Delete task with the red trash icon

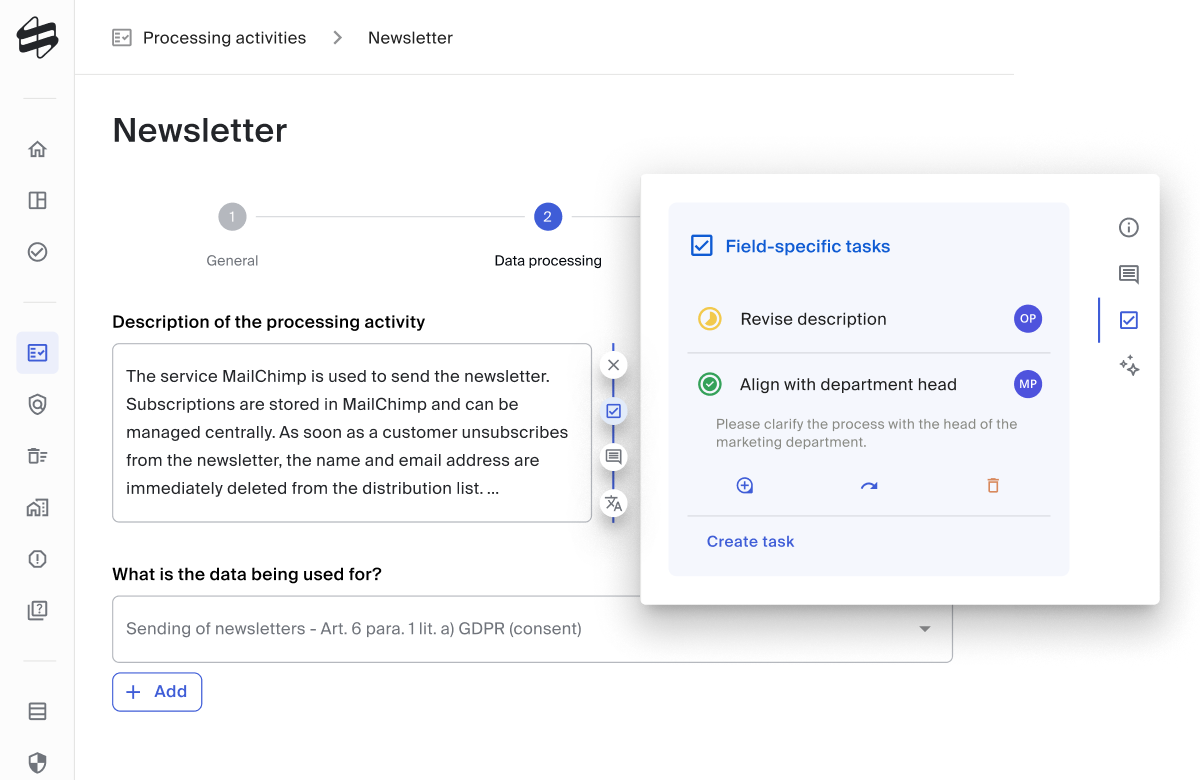(x=993, y=486)
